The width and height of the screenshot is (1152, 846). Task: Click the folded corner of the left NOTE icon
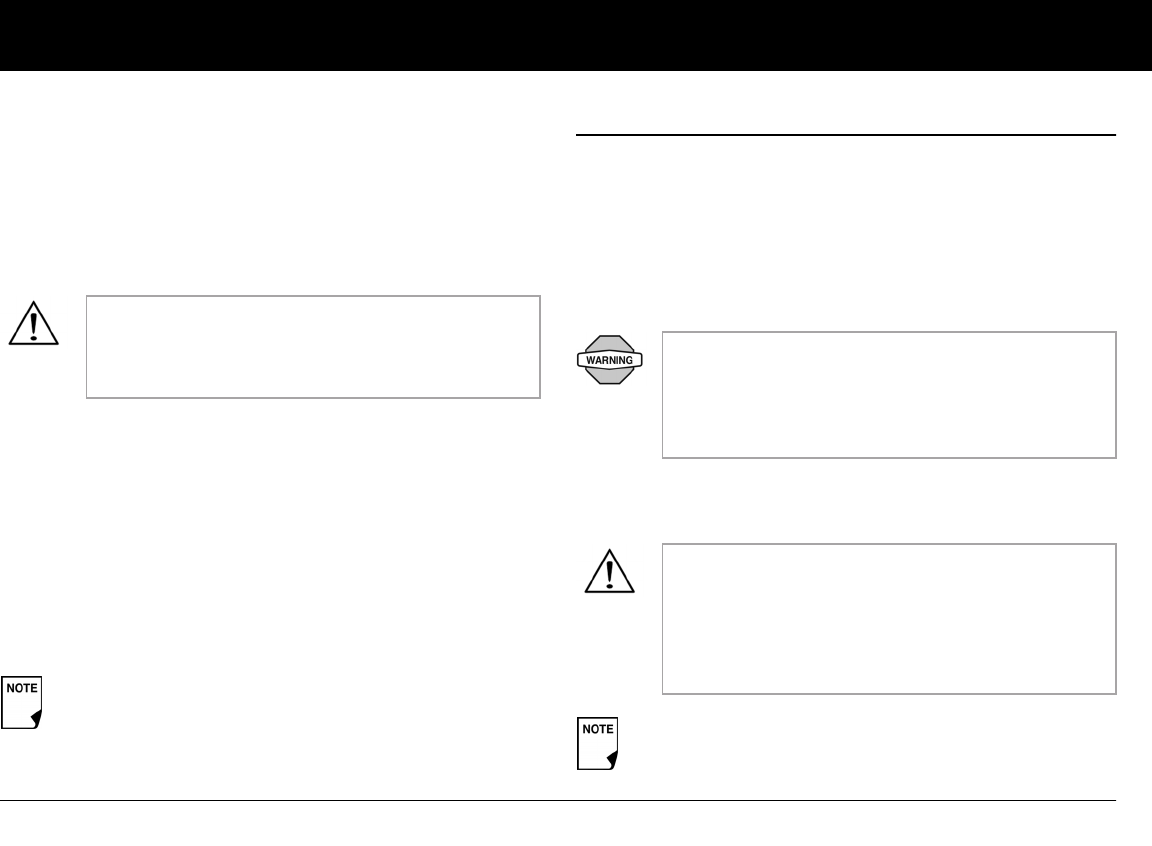point(37,720)
